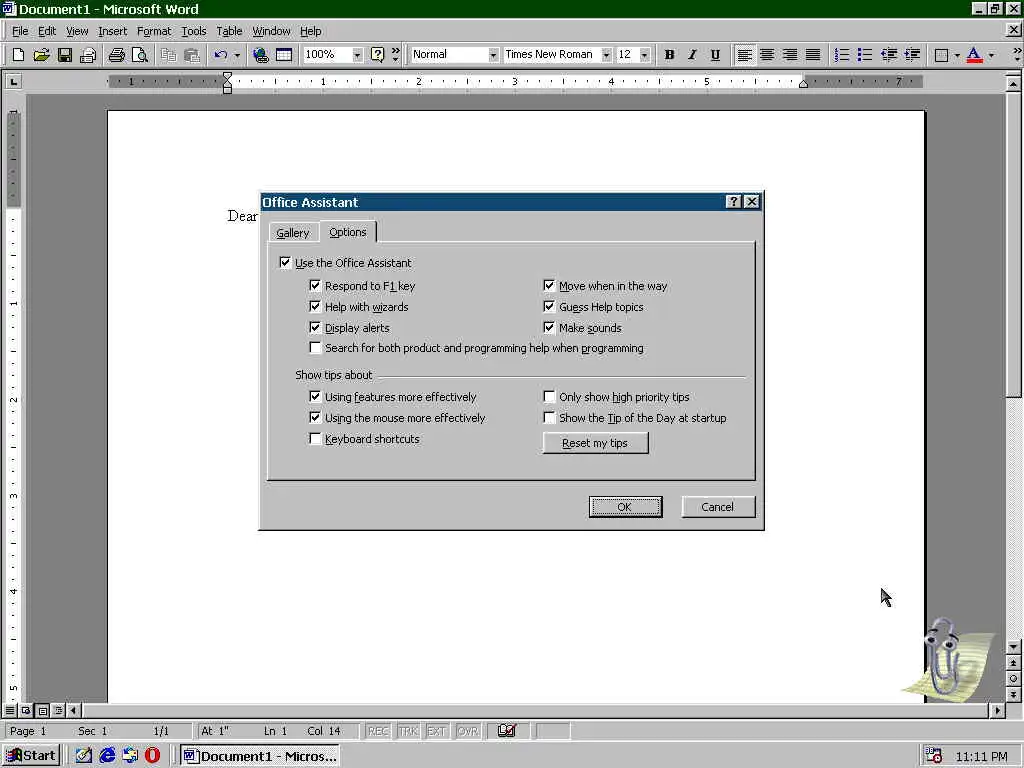Click the Undo arrow icon
Viewport: 1024px width, 768px height.
(x=221, y=55)
